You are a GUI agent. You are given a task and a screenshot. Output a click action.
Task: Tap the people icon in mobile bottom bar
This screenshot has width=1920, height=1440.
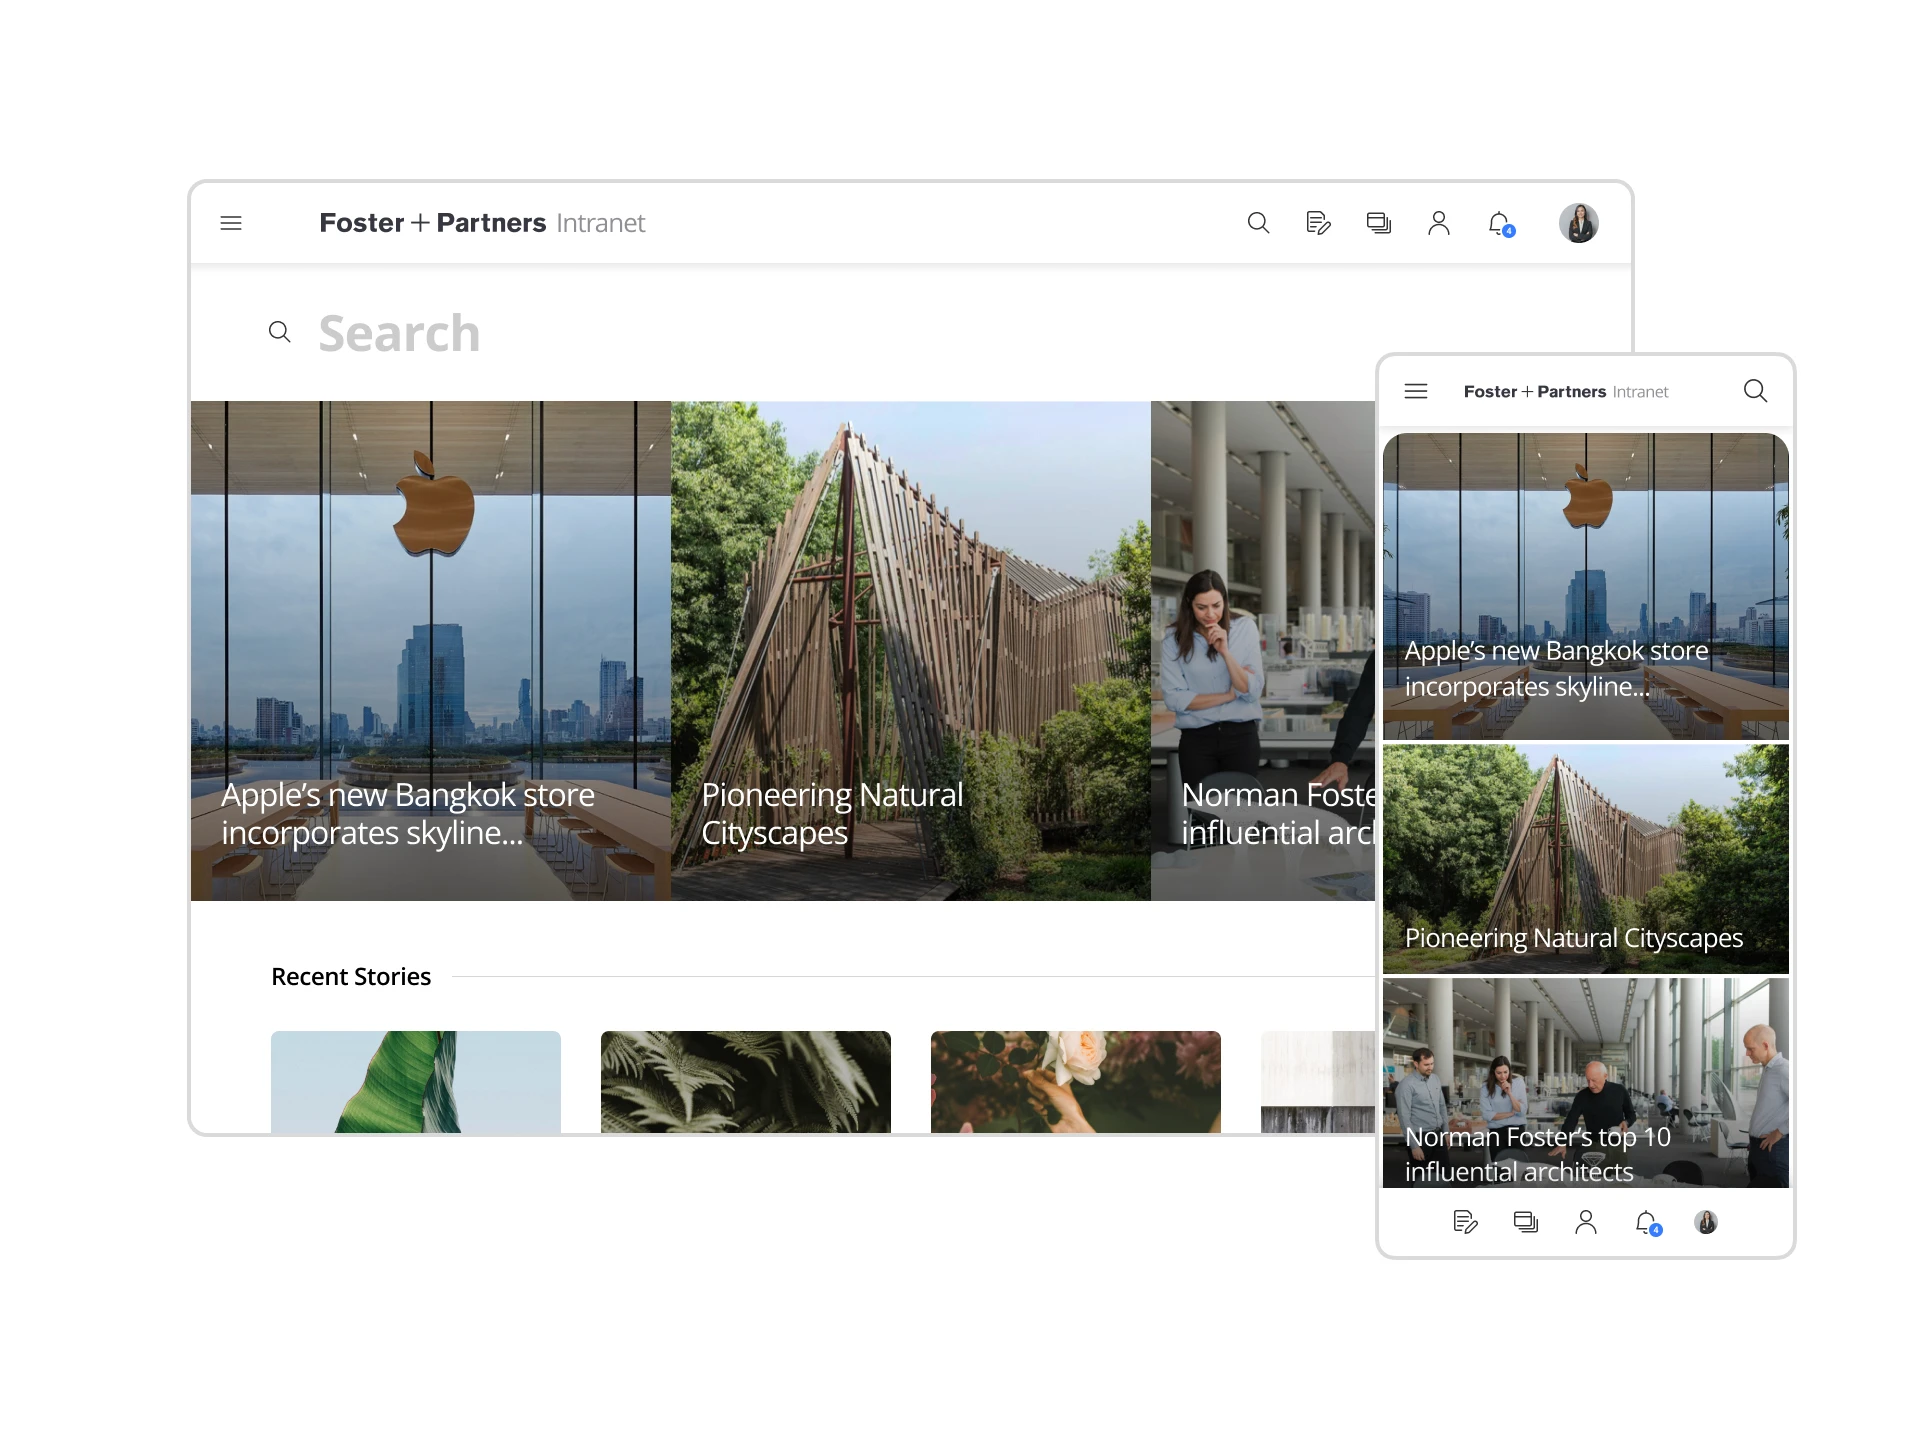[x=1586, y=1222]
